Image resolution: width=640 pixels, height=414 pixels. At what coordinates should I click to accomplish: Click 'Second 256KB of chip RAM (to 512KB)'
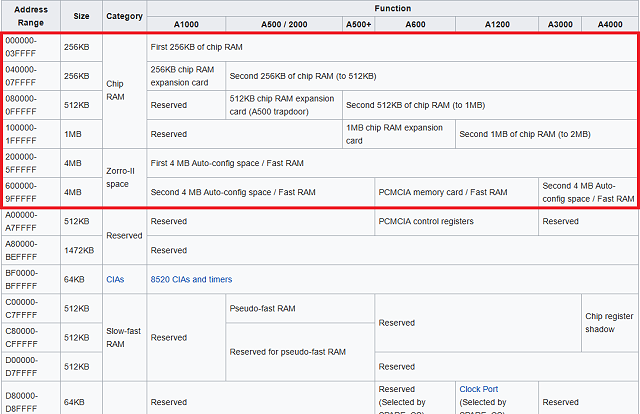(x=432, y=76)
